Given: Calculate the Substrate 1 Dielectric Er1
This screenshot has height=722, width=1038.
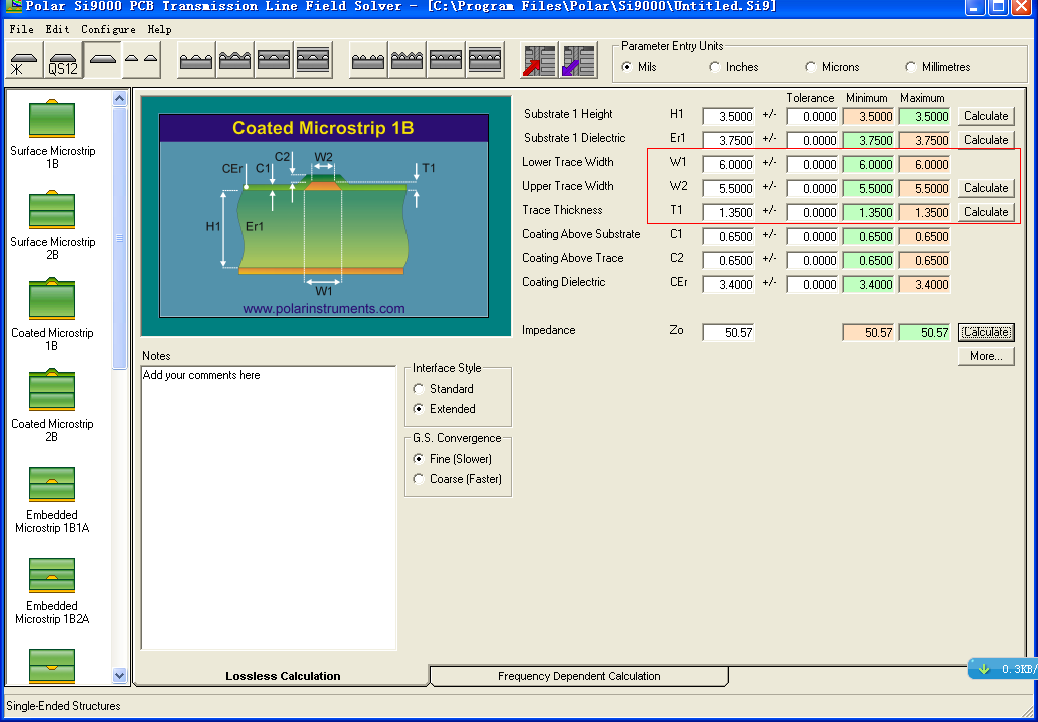Looking at the screenshot, I should point(986,140).
